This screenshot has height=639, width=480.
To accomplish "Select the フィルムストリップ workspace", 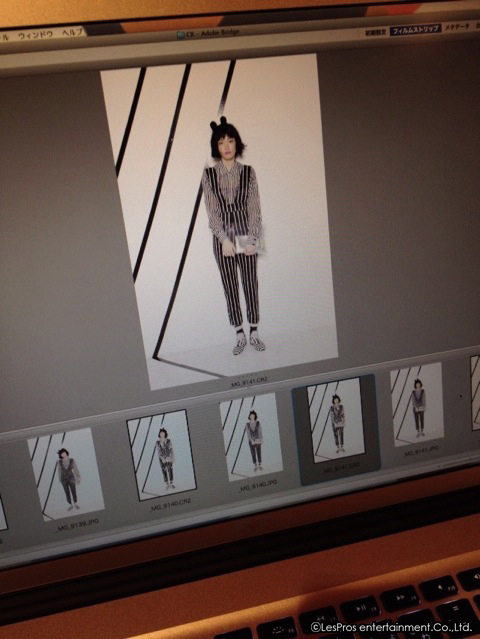I will coord(415,29).
